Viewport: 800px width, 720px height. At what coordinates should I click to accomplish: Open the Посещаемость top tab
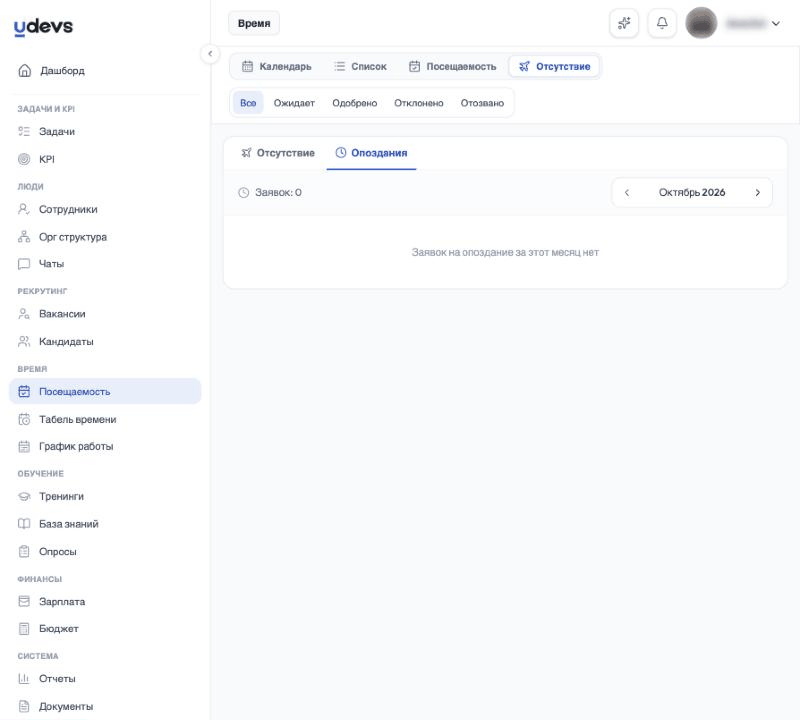coord(453,66)
